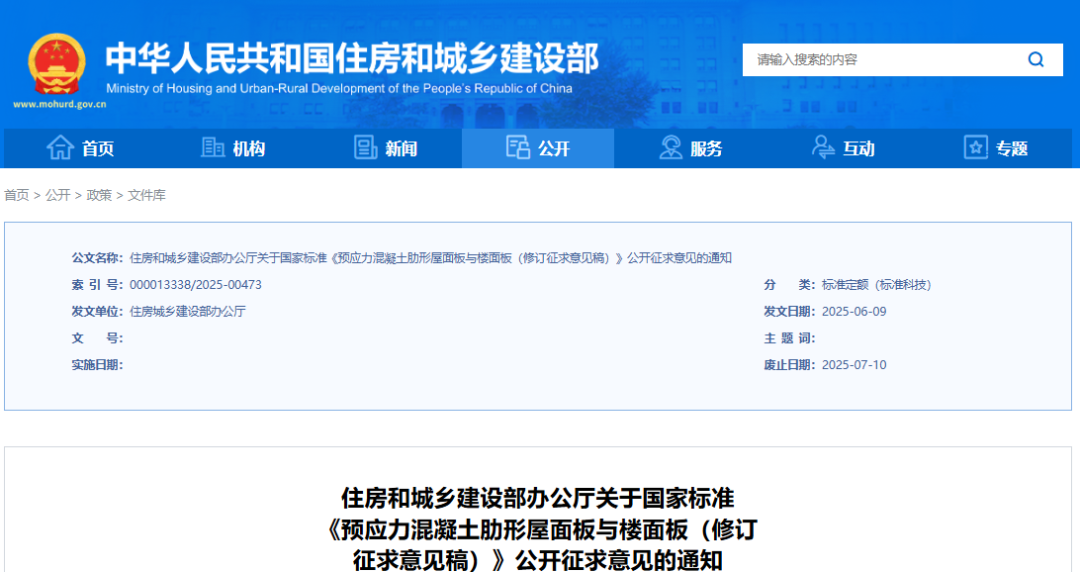Click the search magnifier icon
Image resolution: width=1080 pixels, height=572 pixels.
click(x=1036, y=60)
